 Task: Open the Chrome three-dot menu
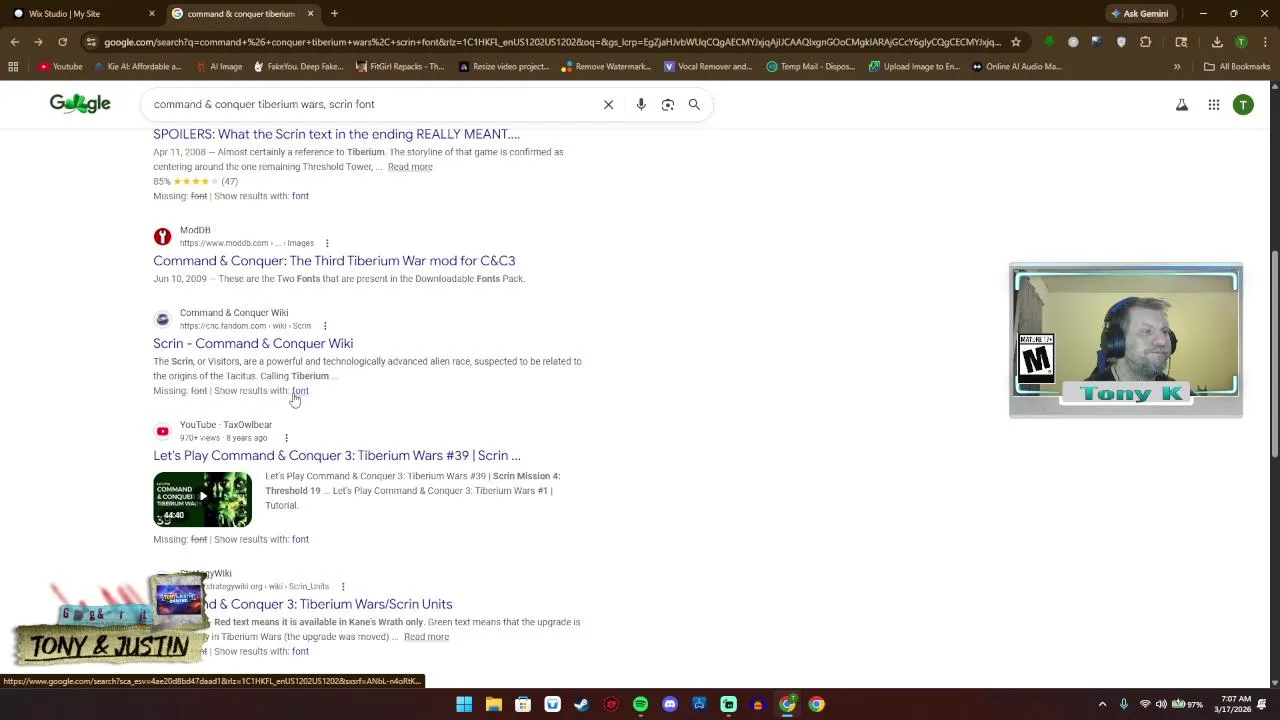[x=1264, y=42]
